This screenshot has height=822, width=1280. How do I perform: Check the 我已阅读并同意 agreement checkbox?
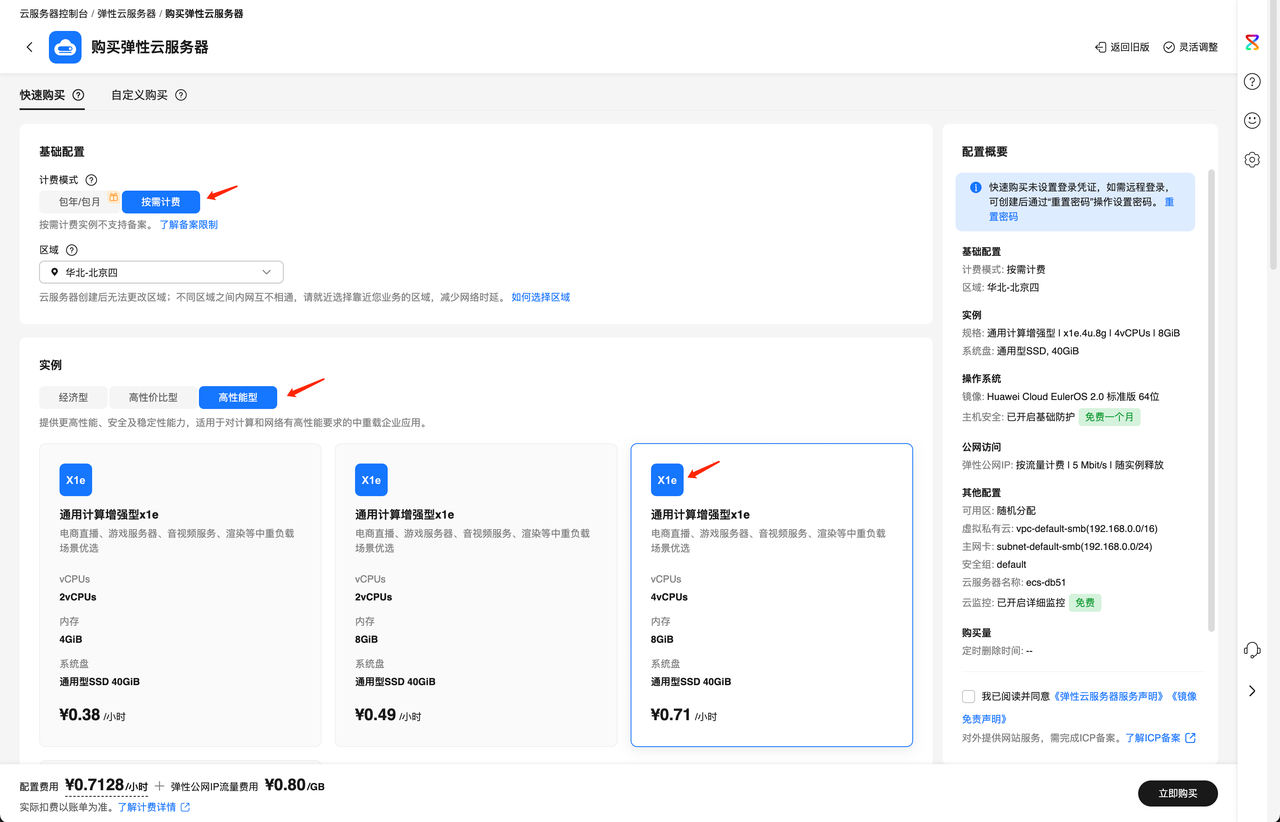(x=967, y=696)
